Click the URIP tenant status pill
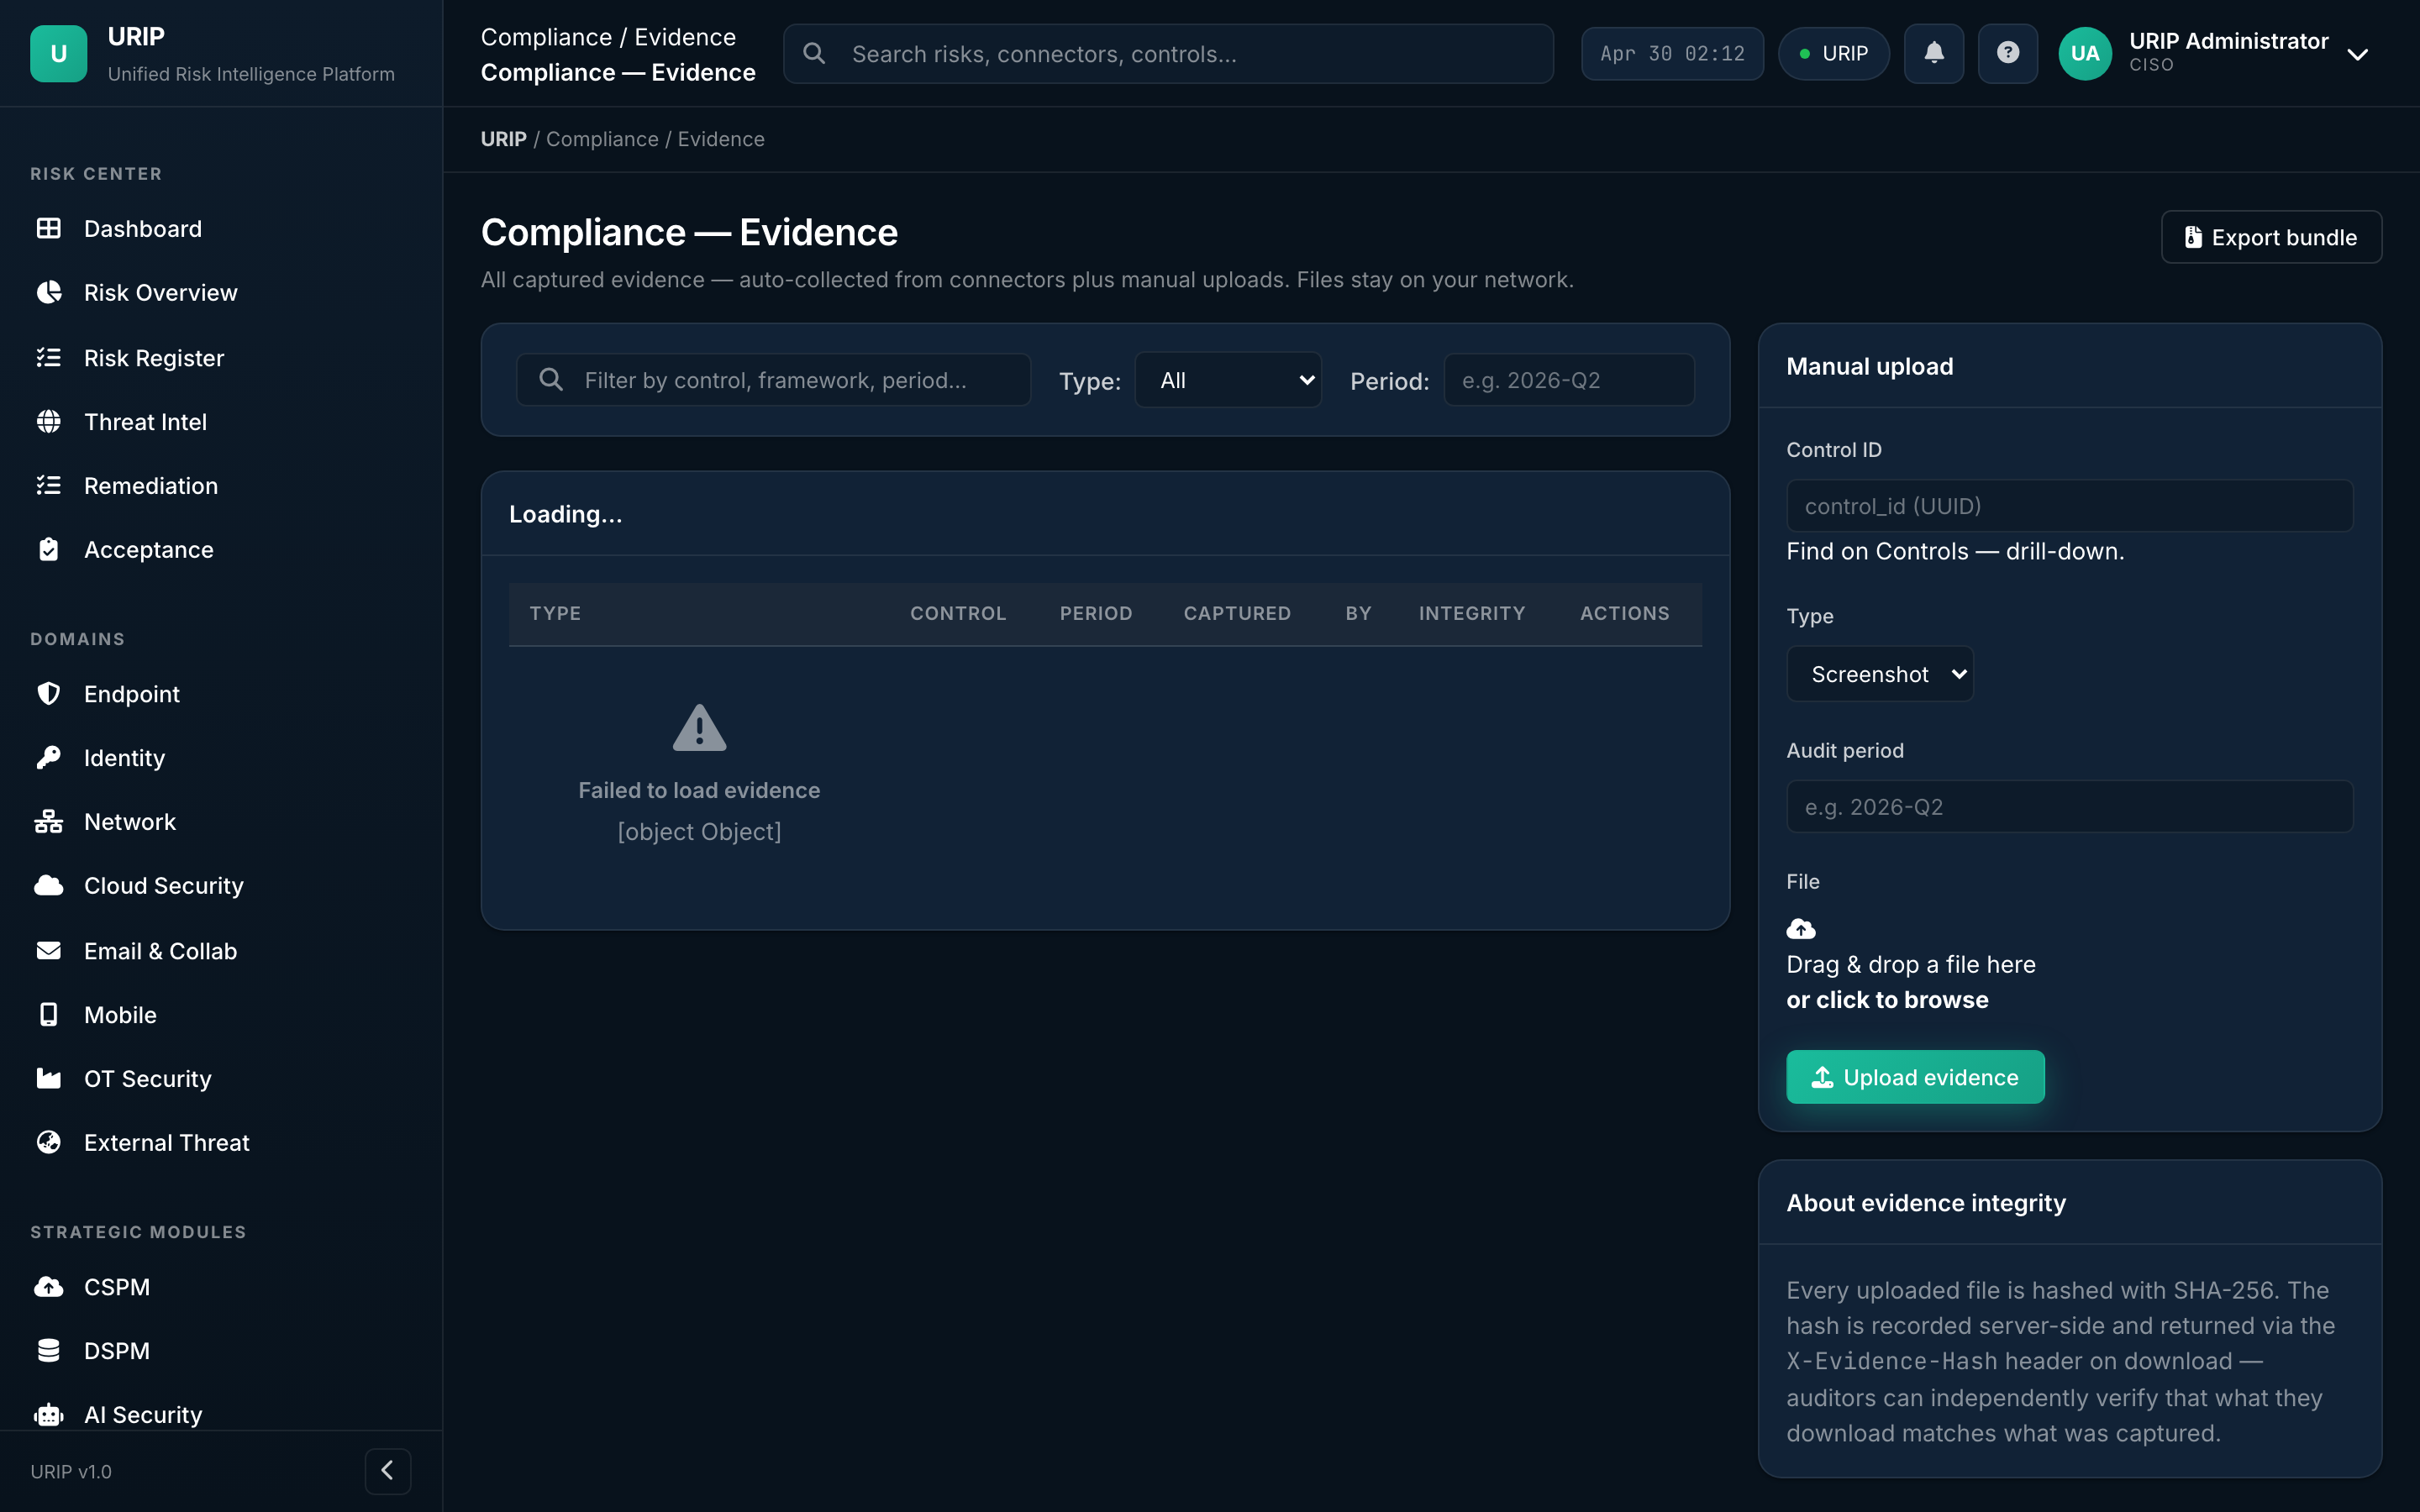 pyautogui.click(x=1833, y=53)
